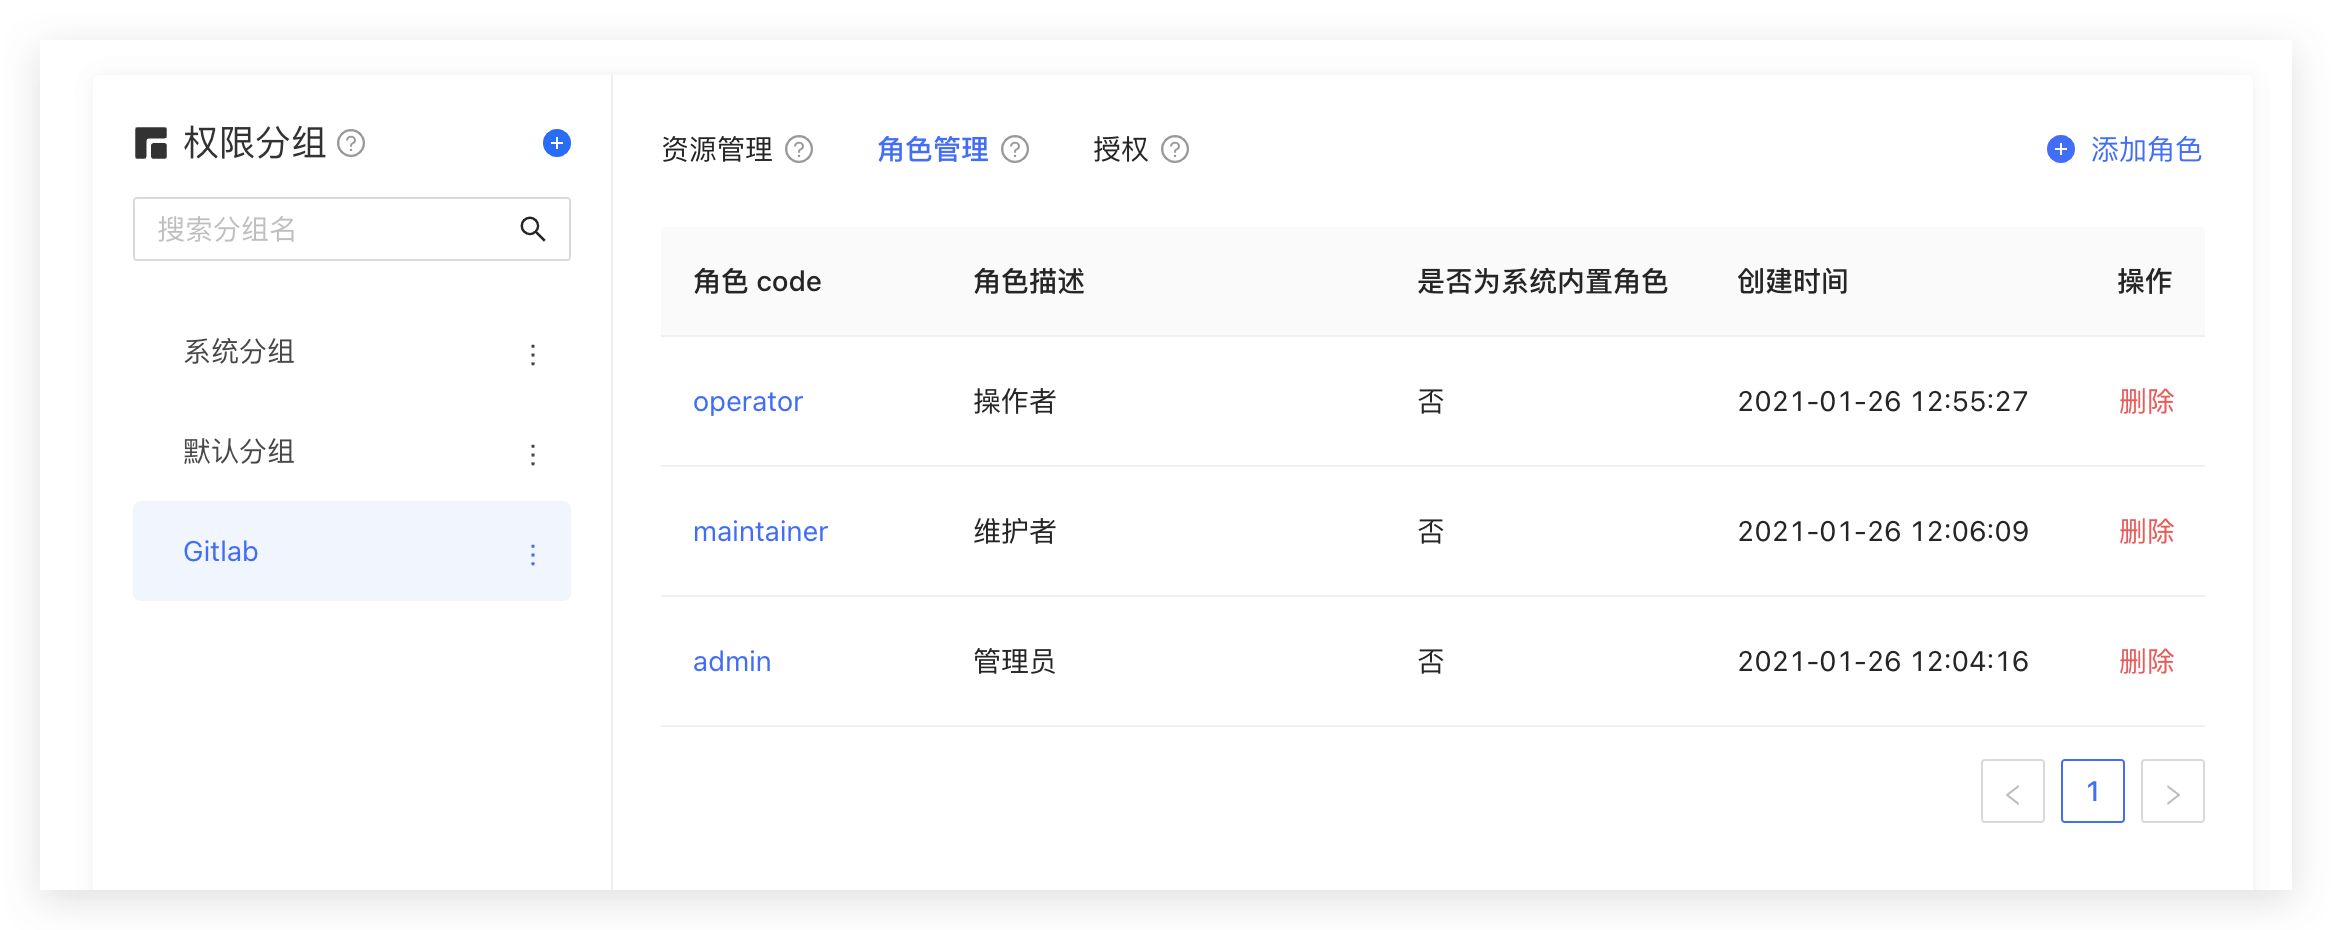Go to the next page arrow
The image size is (2332, 930).
coord(2172,792)
